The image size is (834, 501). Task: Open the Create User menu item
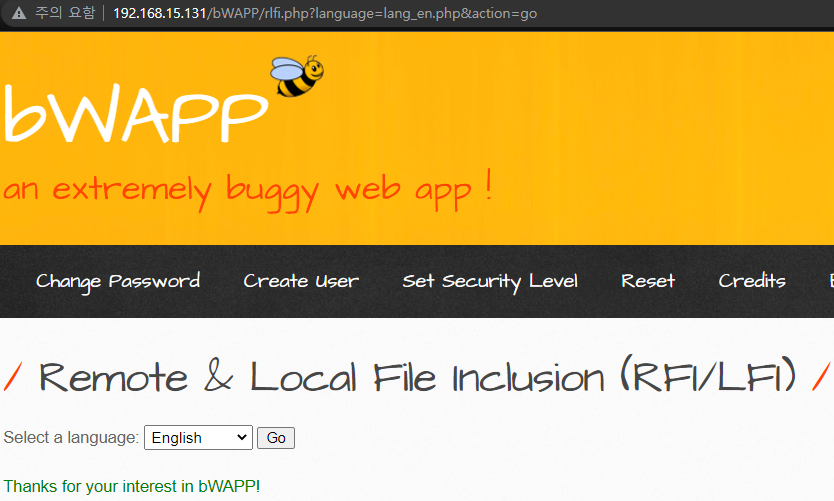click(x=301, y=281)
